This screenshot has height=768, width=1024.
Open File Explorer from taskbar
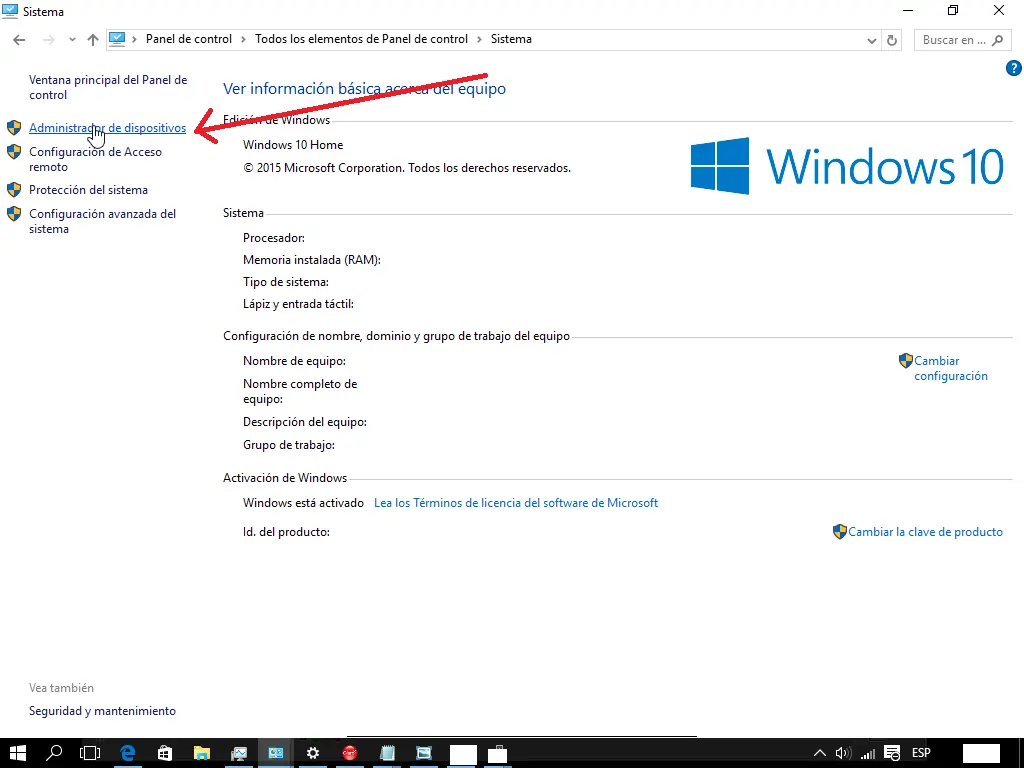(202, 753)
